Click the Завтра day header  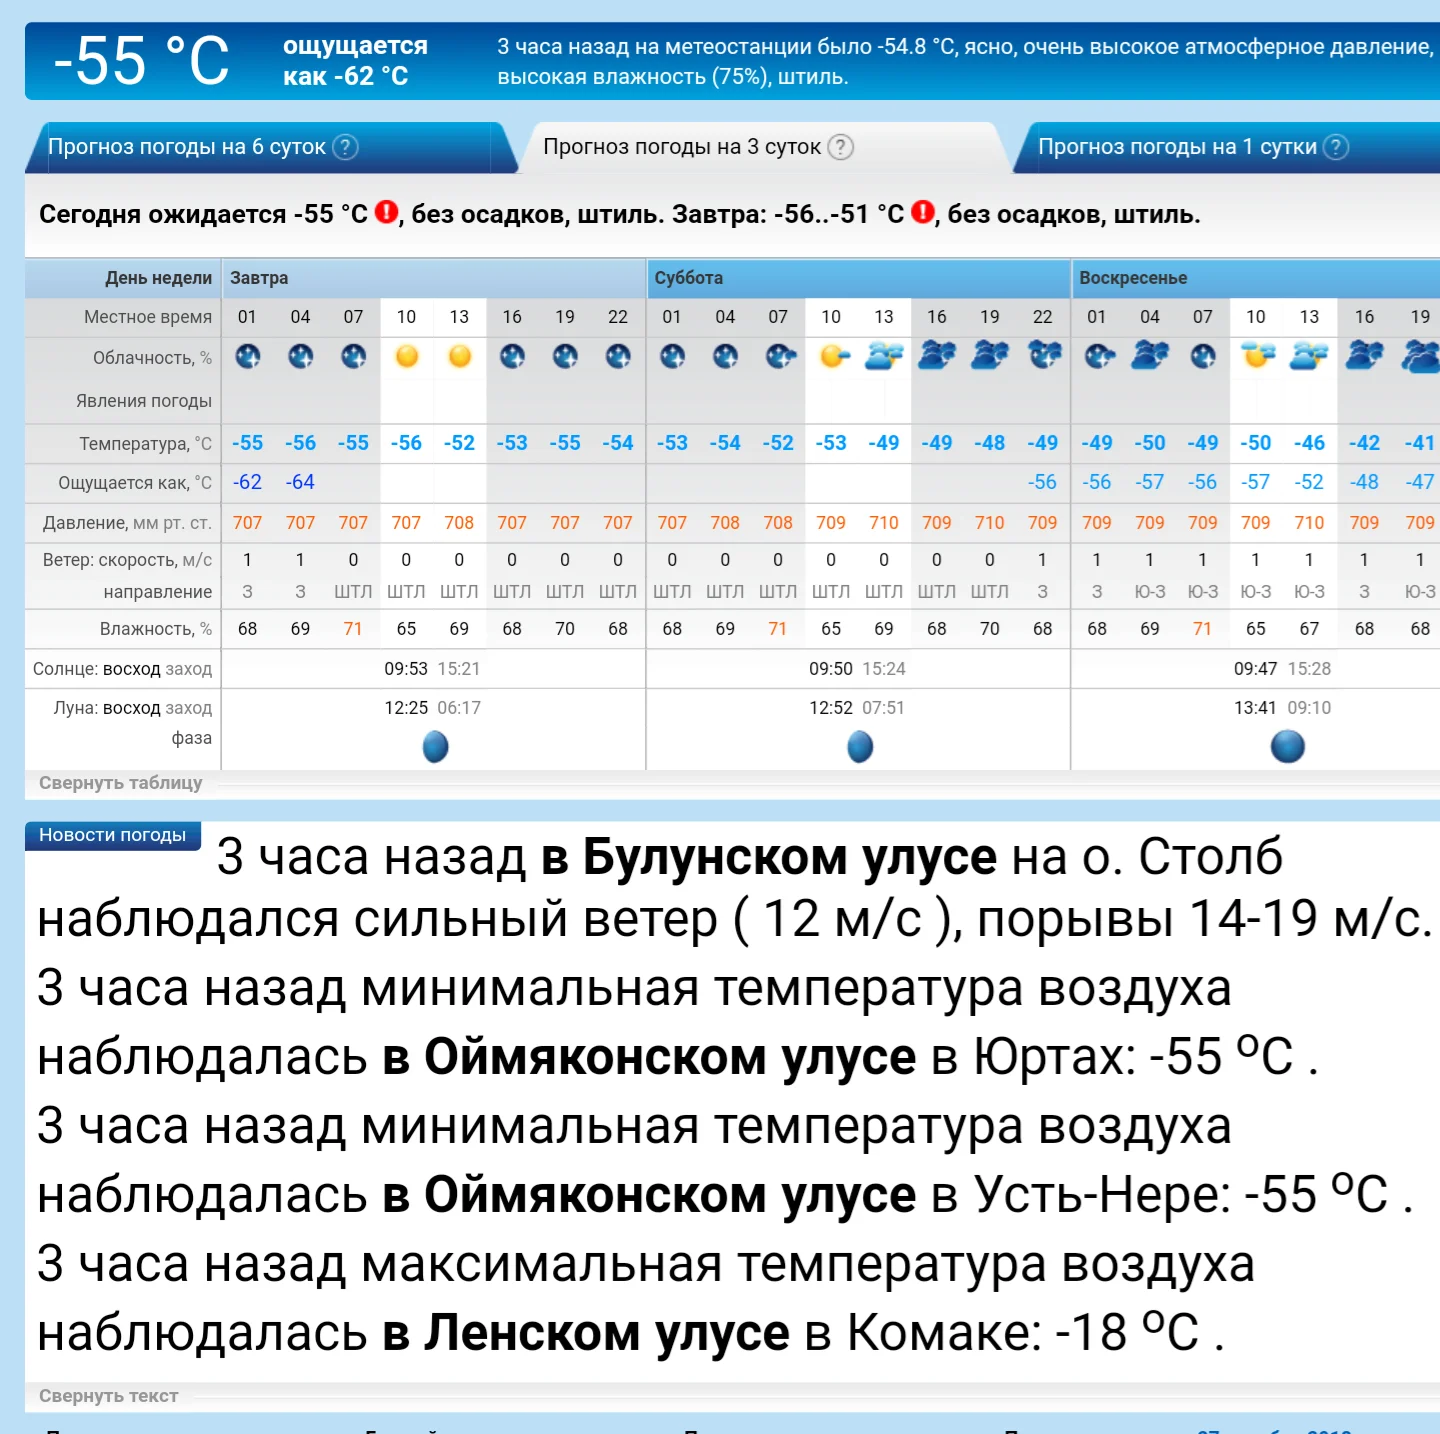256,278
